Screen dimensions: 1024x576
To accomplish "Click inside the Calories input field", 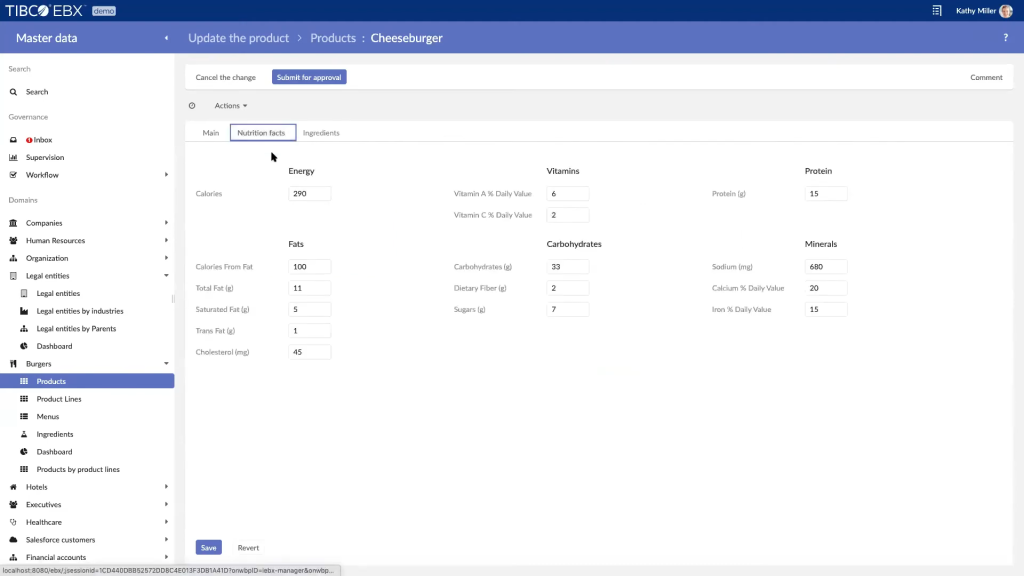I will click(x=309, y=193).
